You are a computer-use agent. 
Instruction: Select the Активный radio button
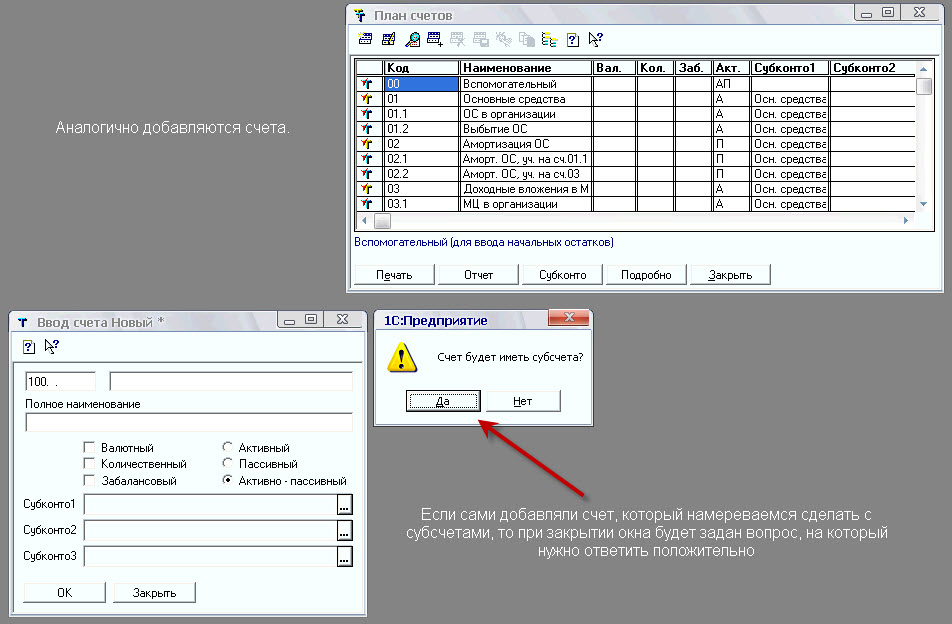pyautogui.click(x=228, y=448)
